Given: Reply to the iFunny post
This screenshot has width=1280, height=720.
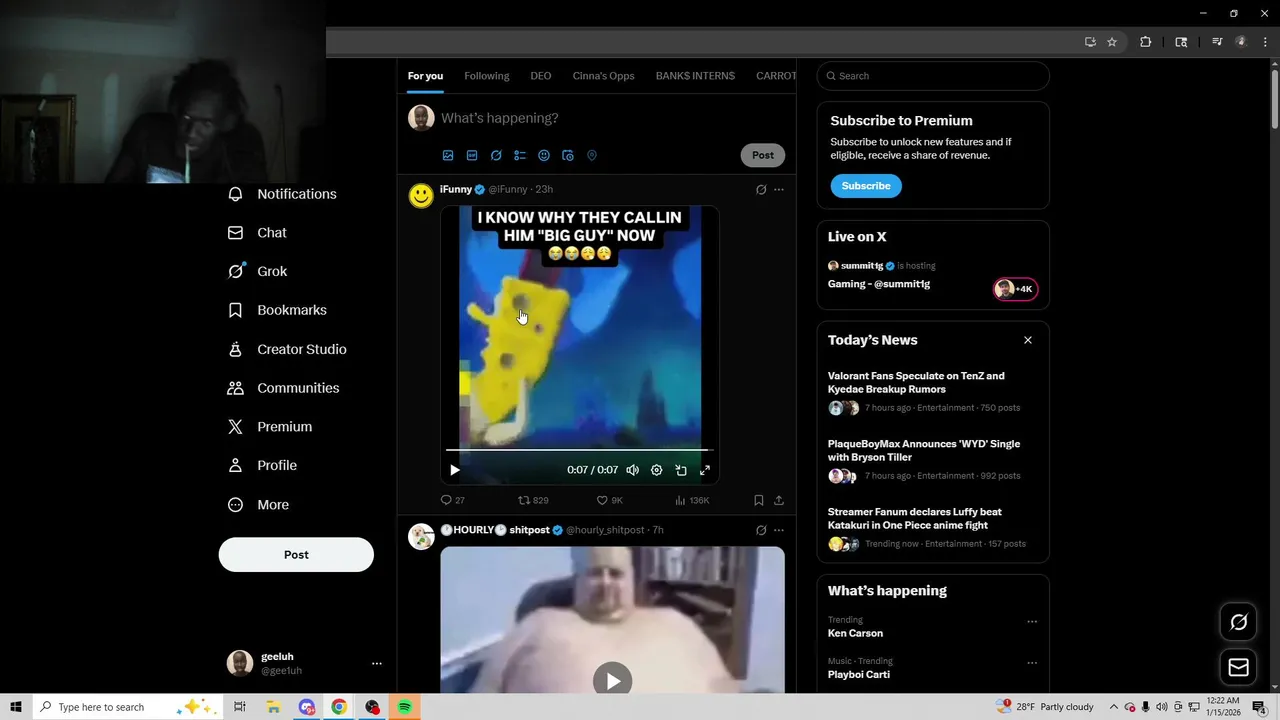Looking at the screenshot, I should [453, 500].
